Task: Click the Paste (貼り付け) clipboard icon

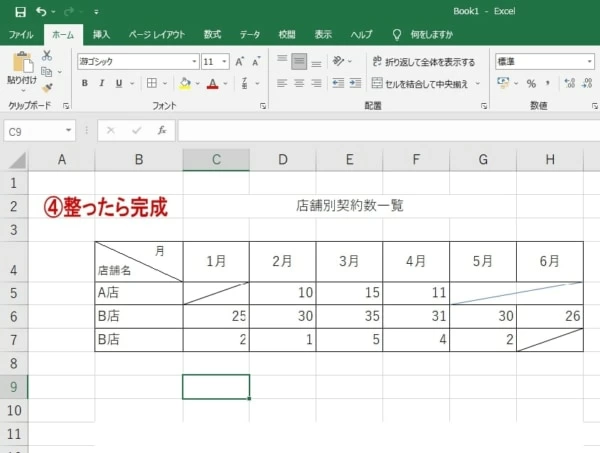Action: 22,62
